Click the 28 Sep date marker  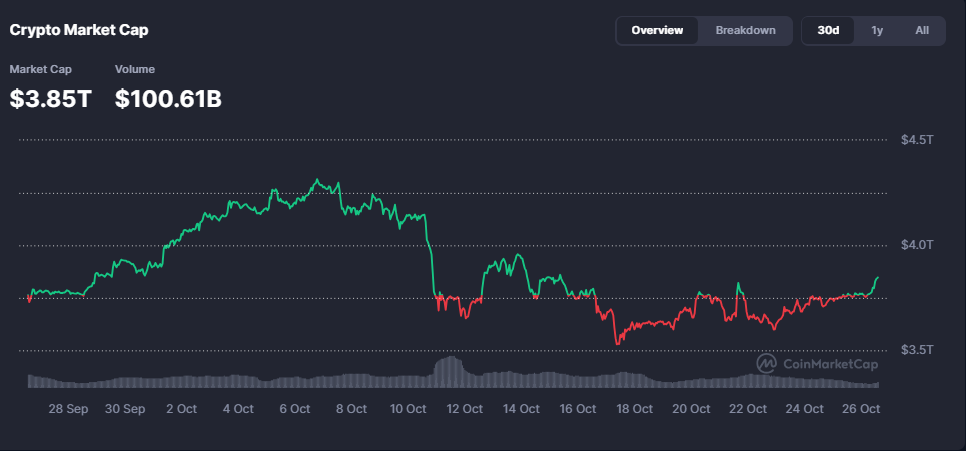click(x=69, y=409)
